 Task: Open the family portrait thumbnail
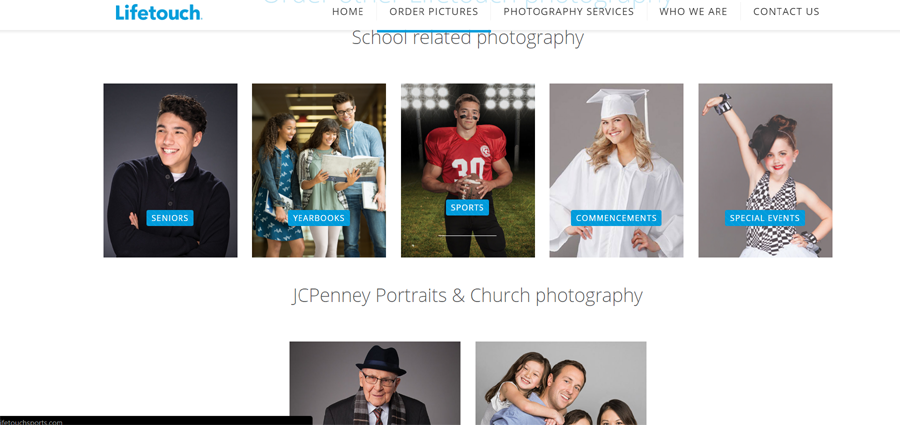pos(561,383)
